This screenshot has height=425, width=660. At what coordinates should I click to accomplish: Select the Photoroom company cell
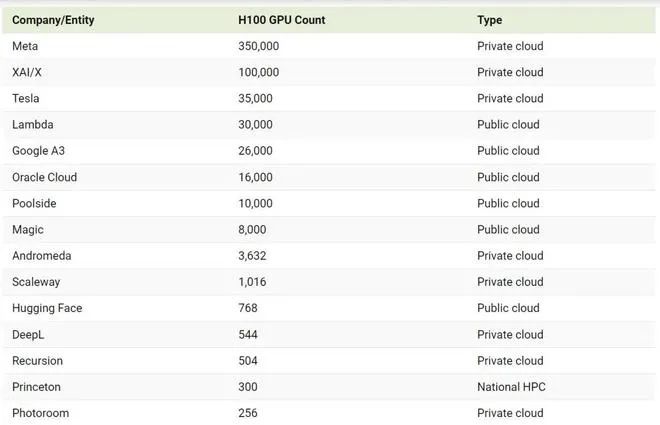tap(40, 413)
